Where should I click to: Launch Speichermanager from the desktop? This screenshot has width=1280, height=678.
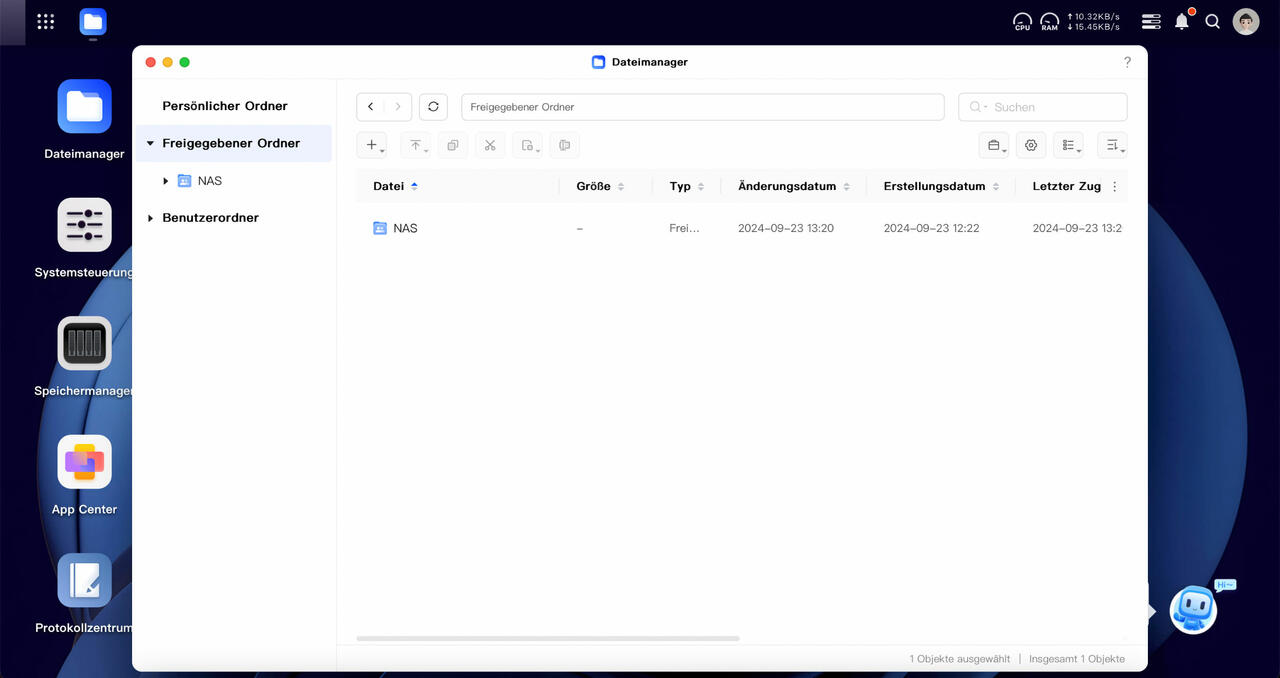[x=84, y=343]
